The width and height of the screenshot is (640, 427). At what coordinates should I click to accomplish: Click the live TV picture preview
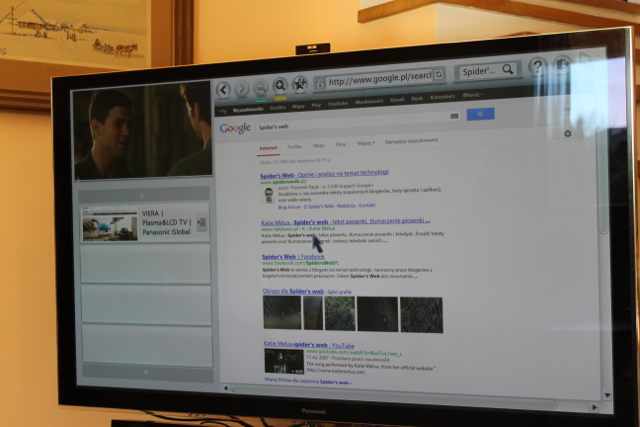pos(142,130)
